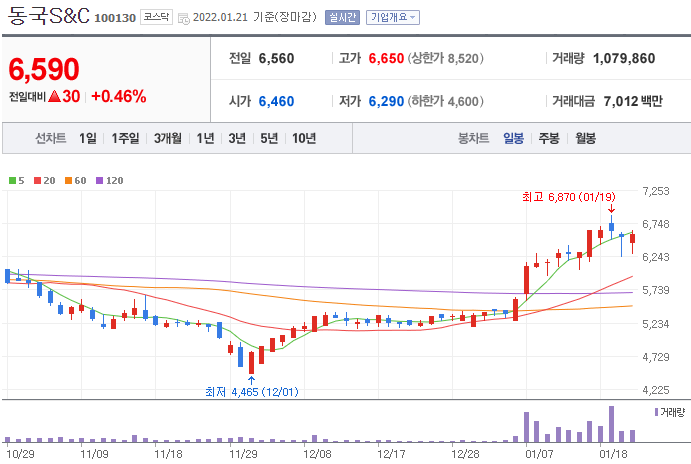
Task: Click the orange 60-day moving average swatch
Action: click(x=68, y=180)
